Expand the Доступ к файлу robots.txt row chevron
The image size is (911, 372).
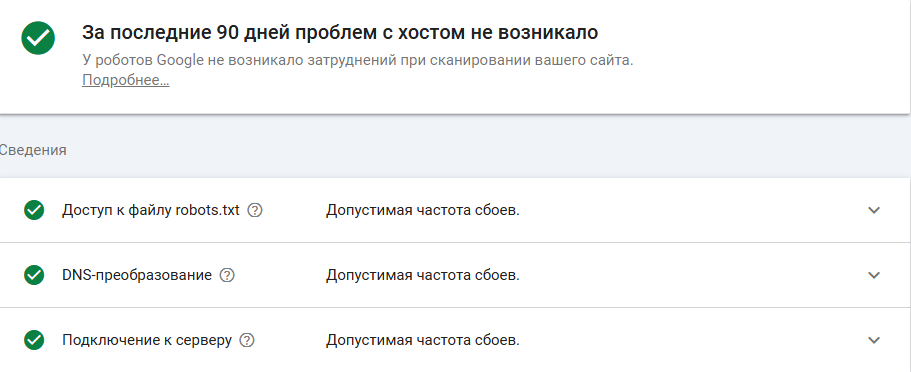tap(874, 210)
